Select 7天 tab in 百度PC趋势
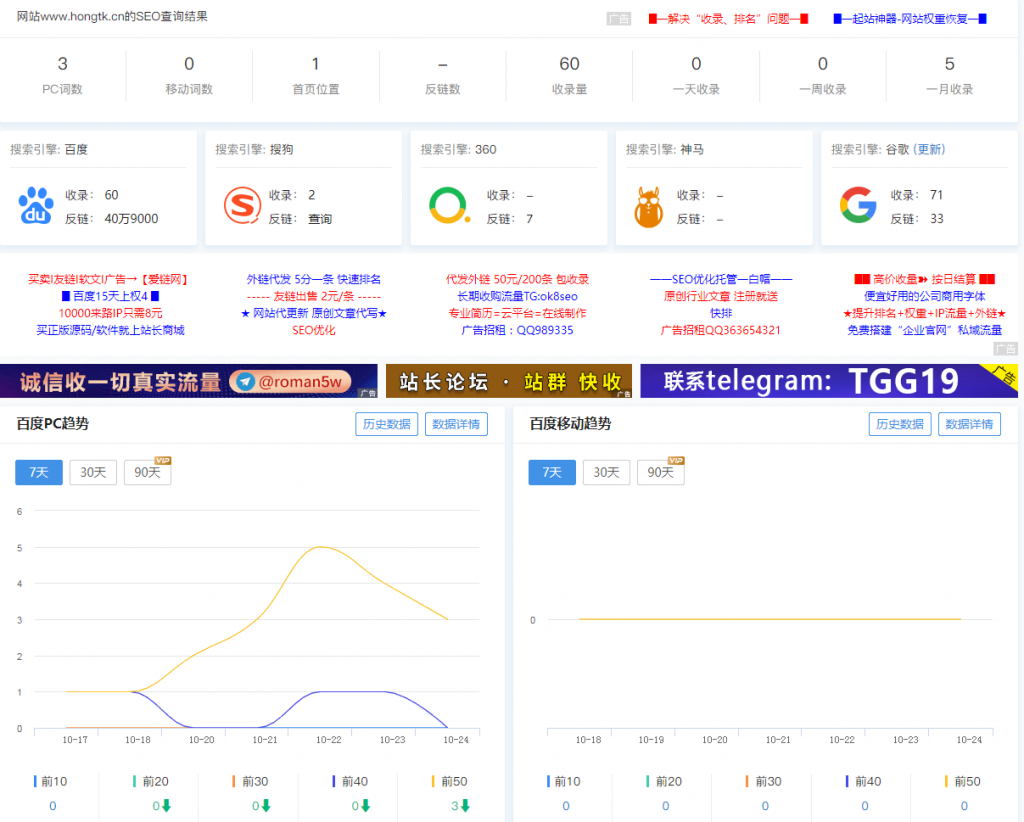 39,472
